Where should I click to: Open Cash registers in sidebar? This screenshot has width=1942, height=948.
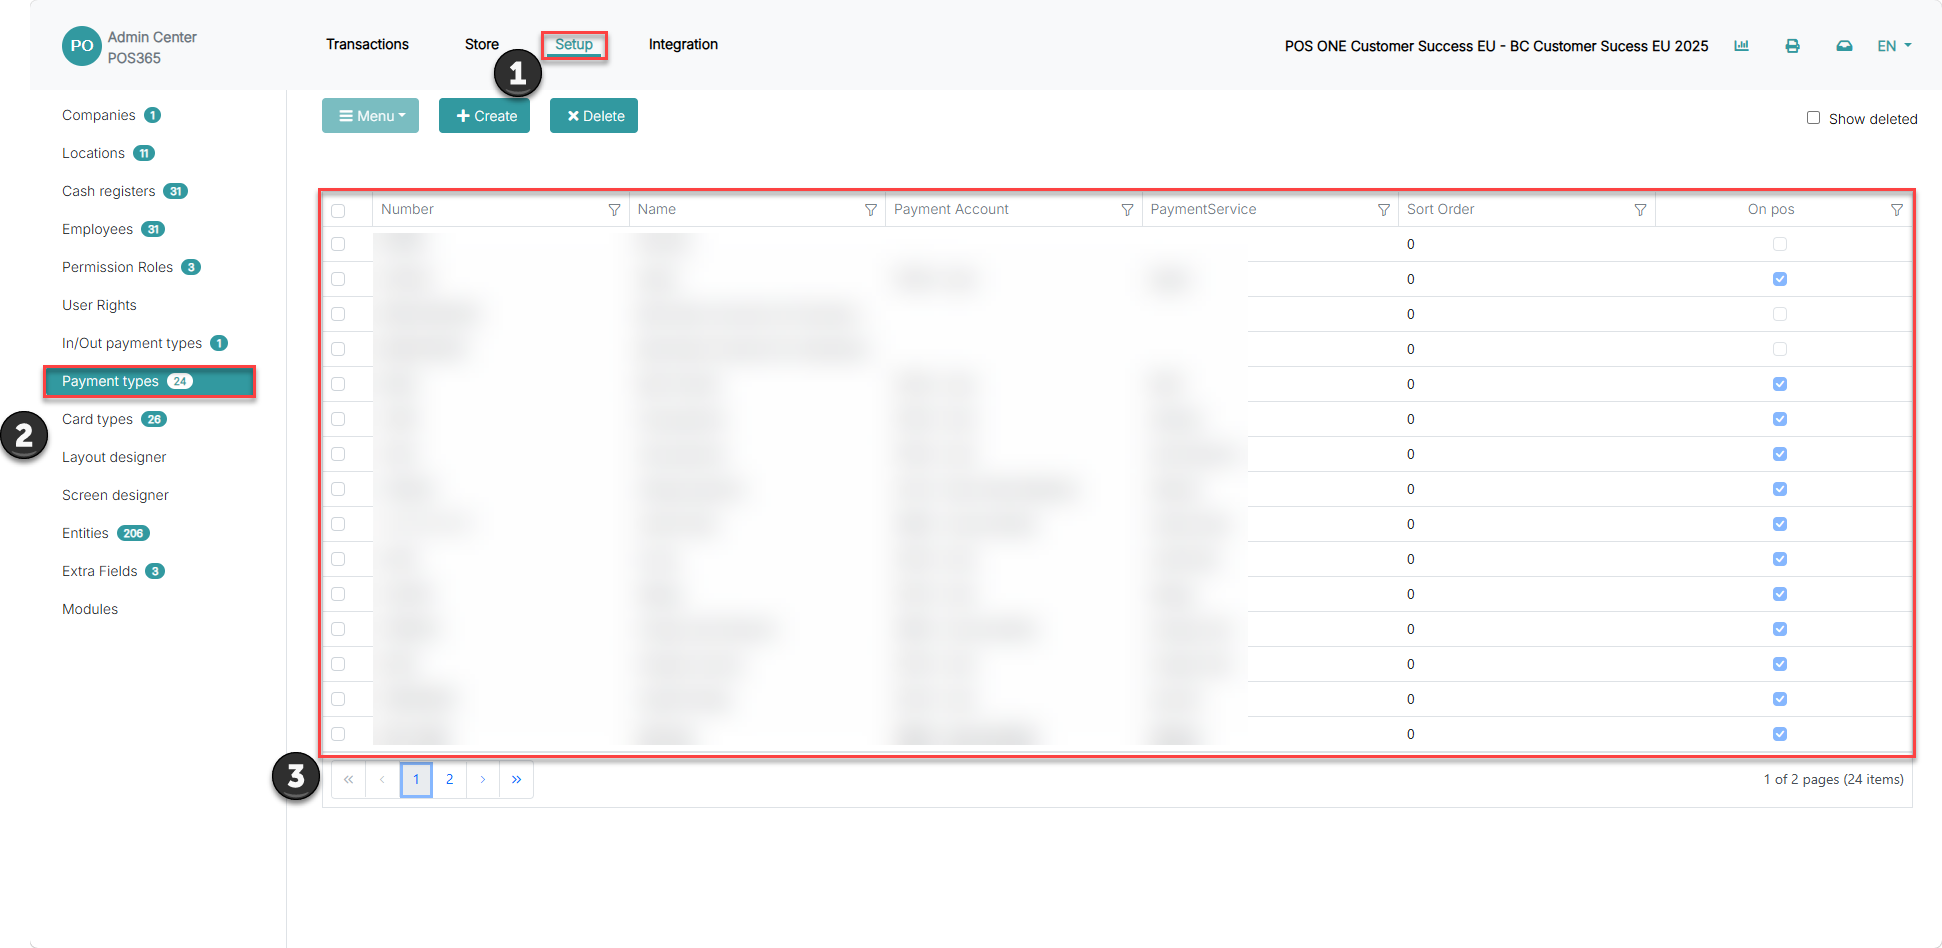point(108,191)
